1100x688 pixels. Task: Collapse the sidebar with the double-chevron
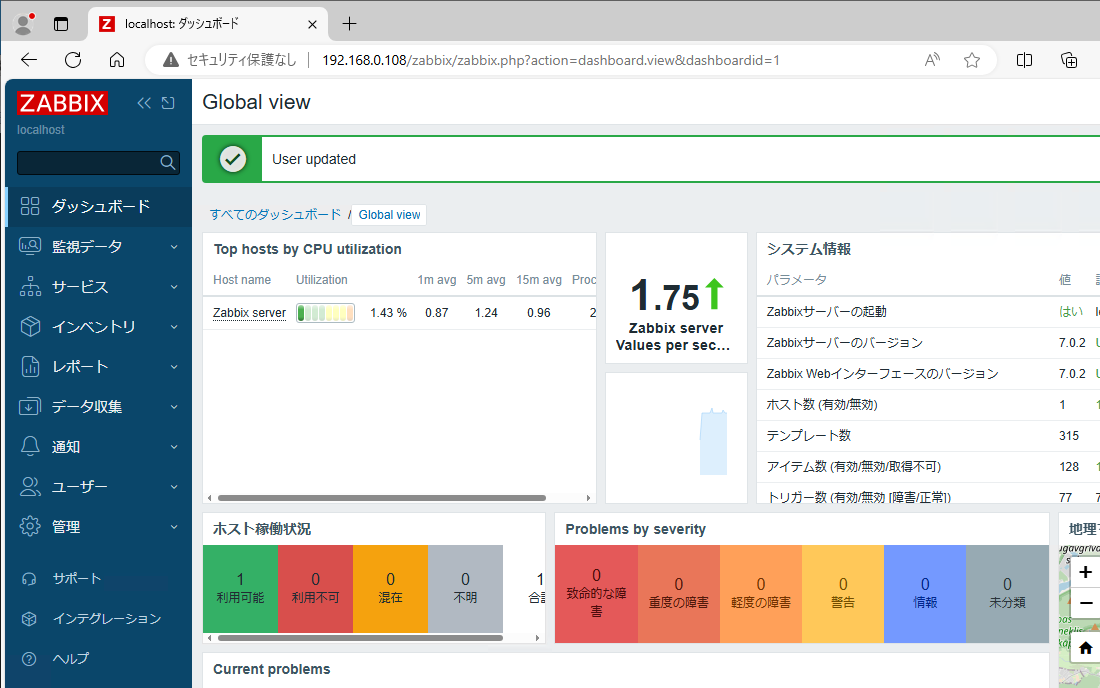click(x=143, y=102)
